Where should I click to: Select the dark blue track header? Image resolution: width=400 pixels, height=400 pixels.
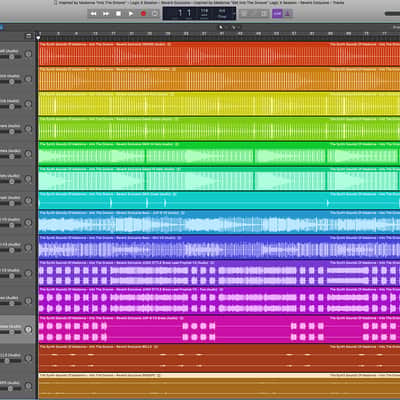(x=18, y=247)
